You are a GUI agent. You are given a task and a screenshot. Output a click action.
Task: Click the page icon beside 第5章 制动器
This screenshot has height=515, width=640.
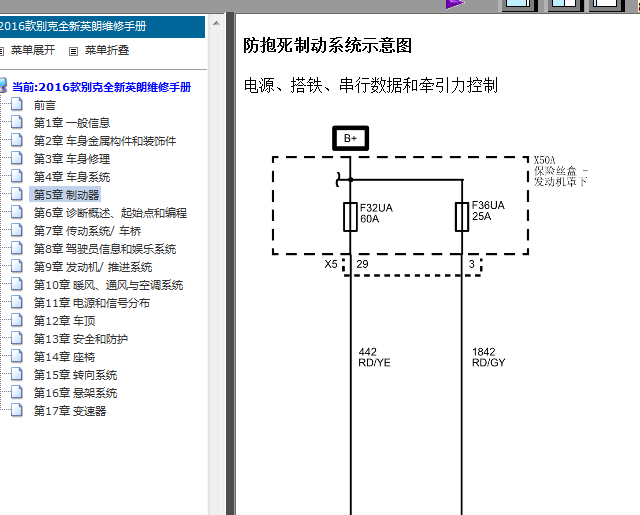point(17,194)
